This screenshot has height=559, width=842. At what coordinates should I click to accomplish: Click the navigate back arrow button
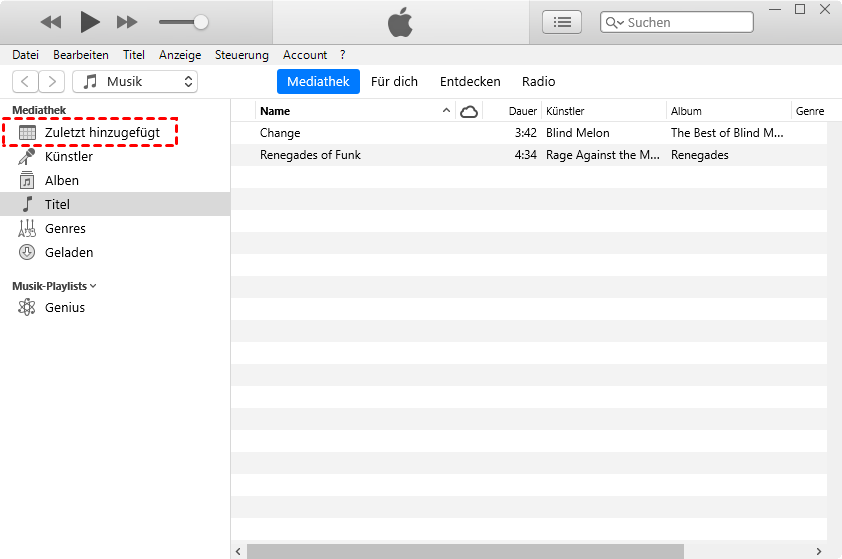pyautogui.click(x=25, y=82)
